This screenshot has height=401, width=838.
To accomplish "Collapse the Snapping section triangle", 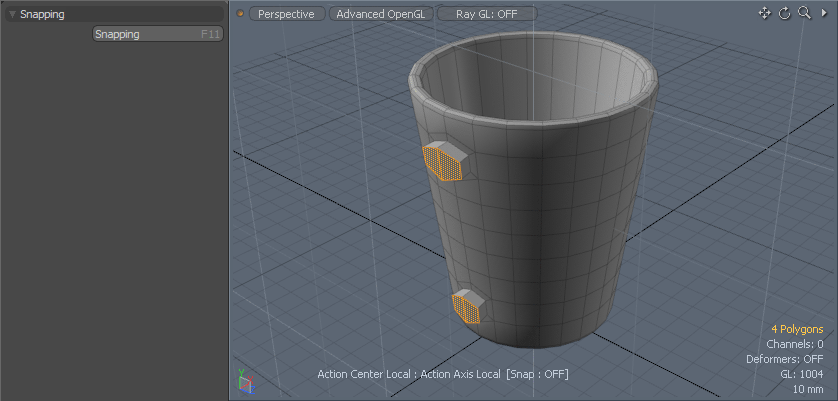I will (12, 15).
